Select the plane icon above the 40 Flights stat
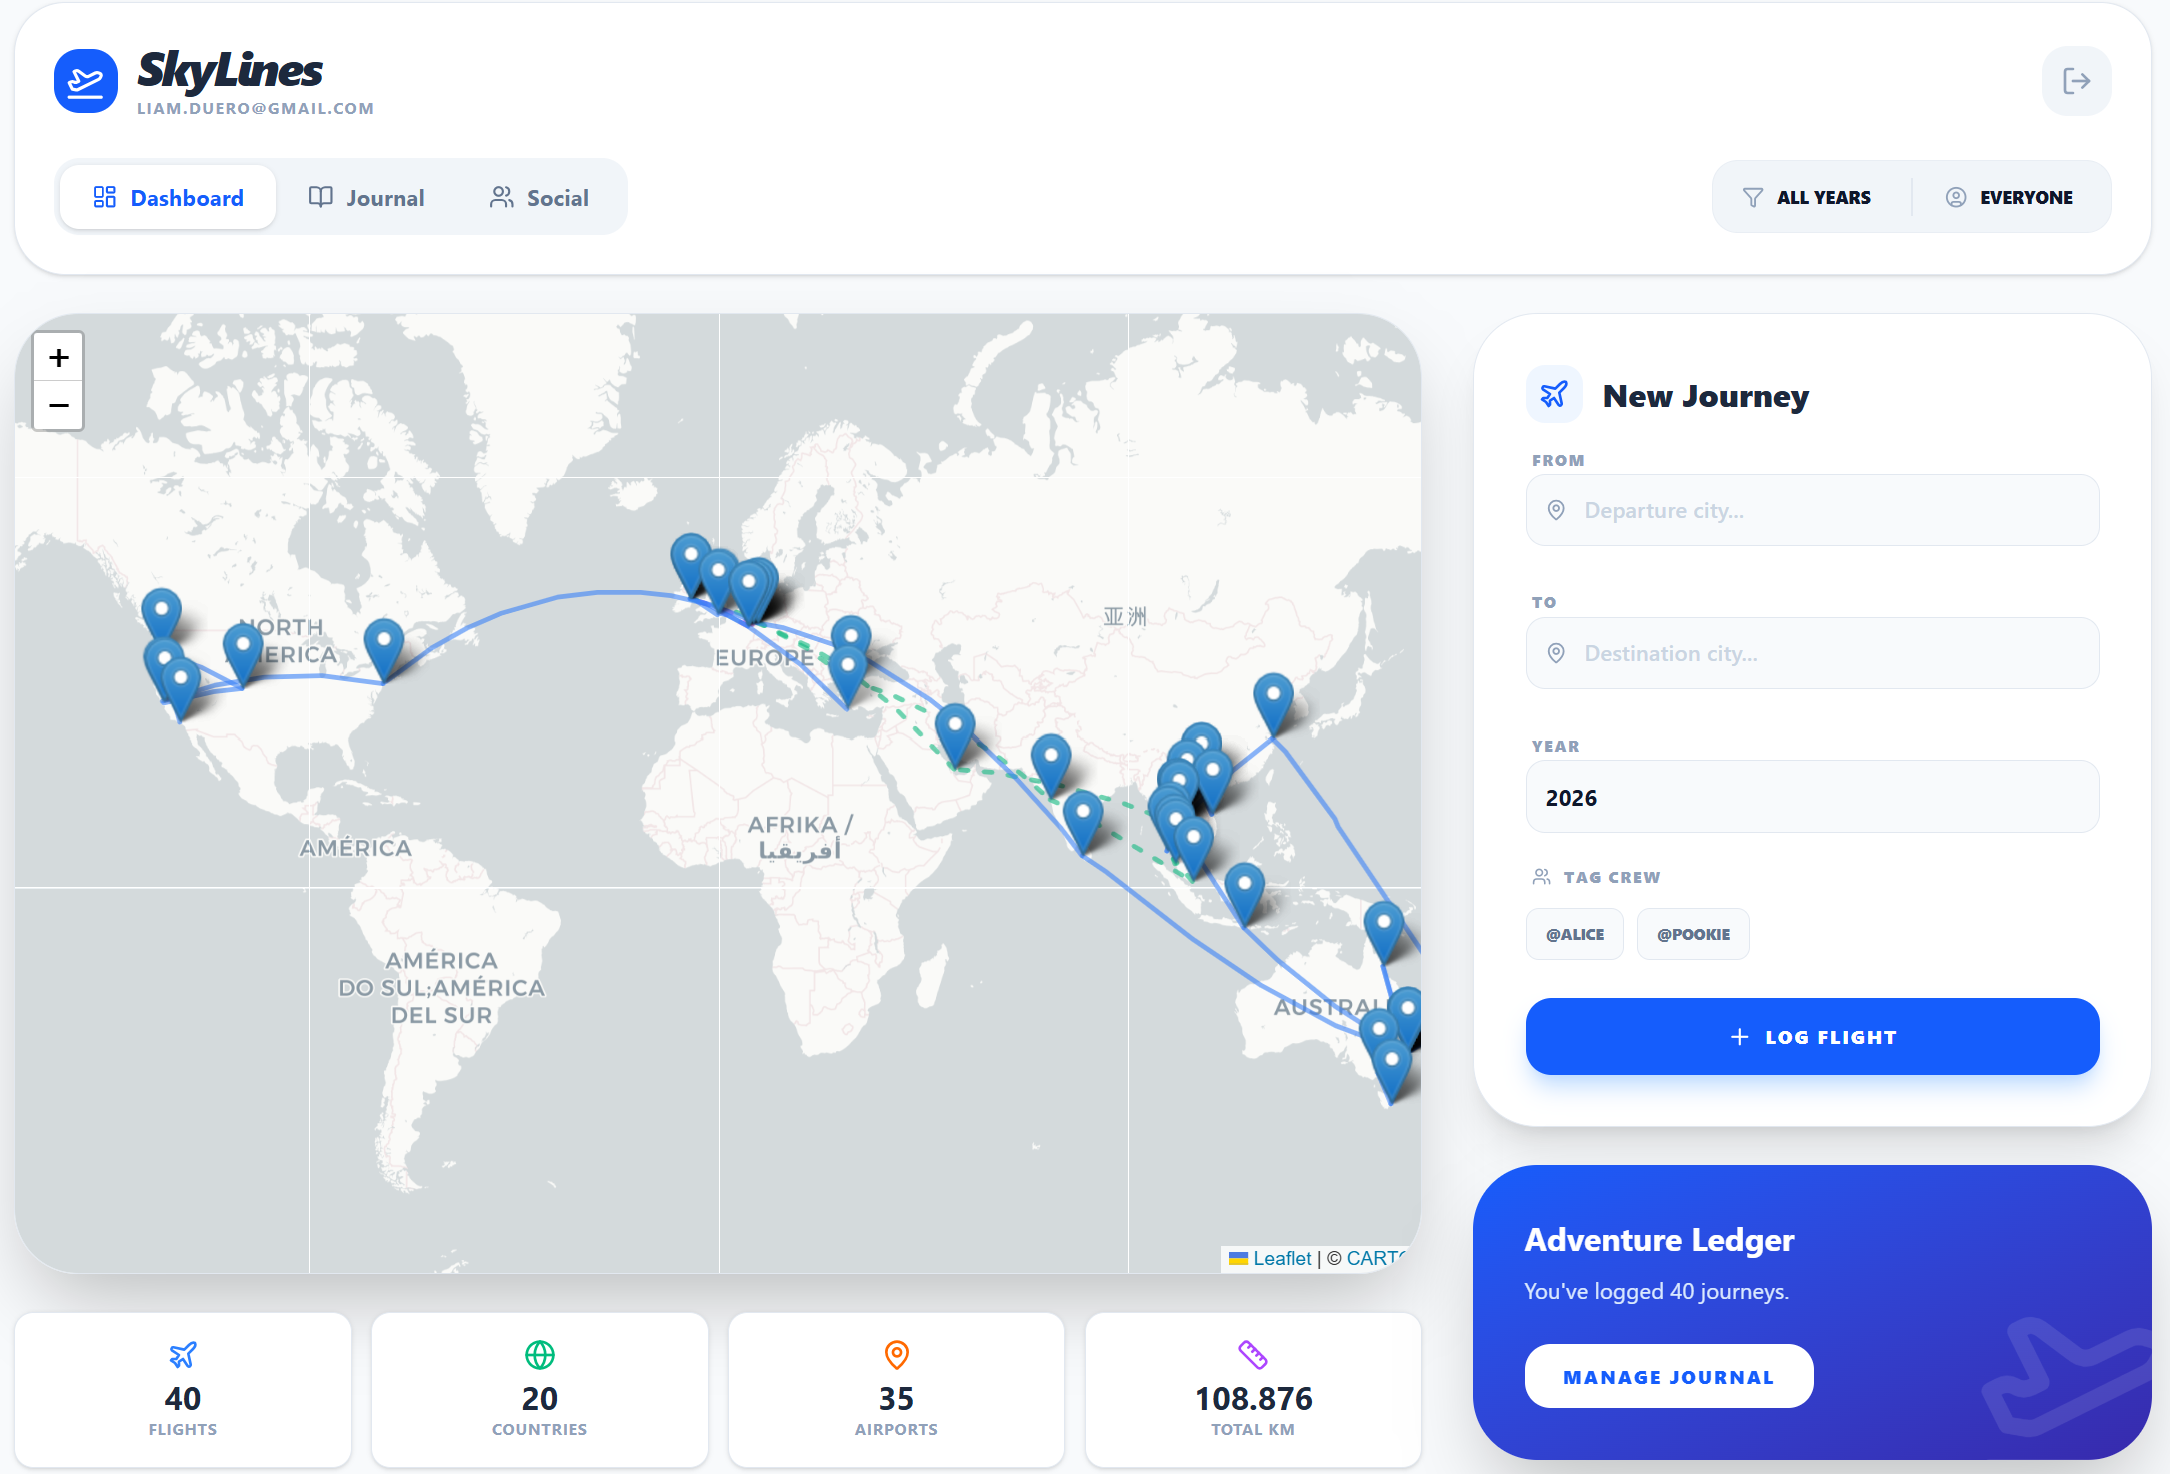The image size is (2170, 1474). click(182, 1355)
